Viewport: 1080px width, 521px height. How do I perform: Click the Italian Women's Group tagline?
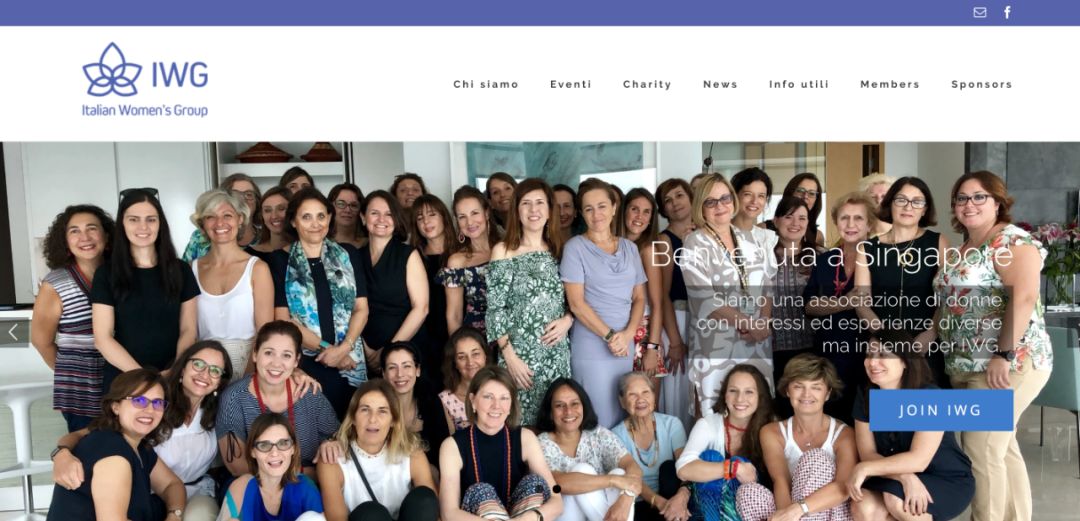[x=145, y=110]
